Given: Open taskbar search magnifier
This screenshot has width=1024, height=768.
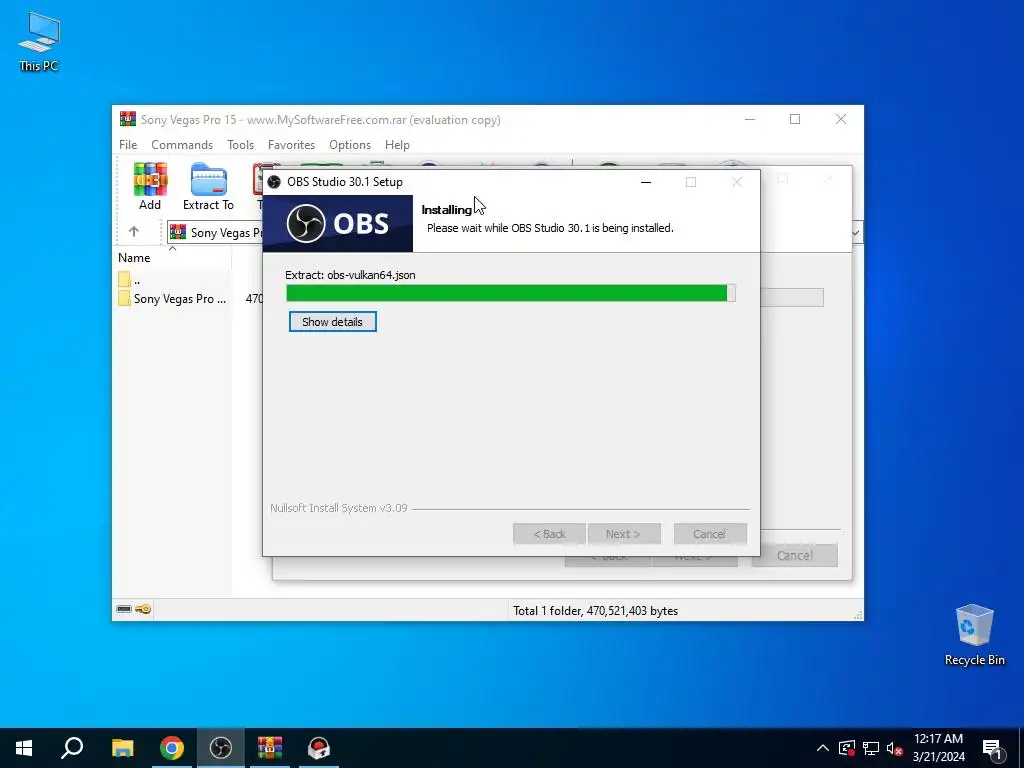Looking at the screenshot, I should (72, 748).
